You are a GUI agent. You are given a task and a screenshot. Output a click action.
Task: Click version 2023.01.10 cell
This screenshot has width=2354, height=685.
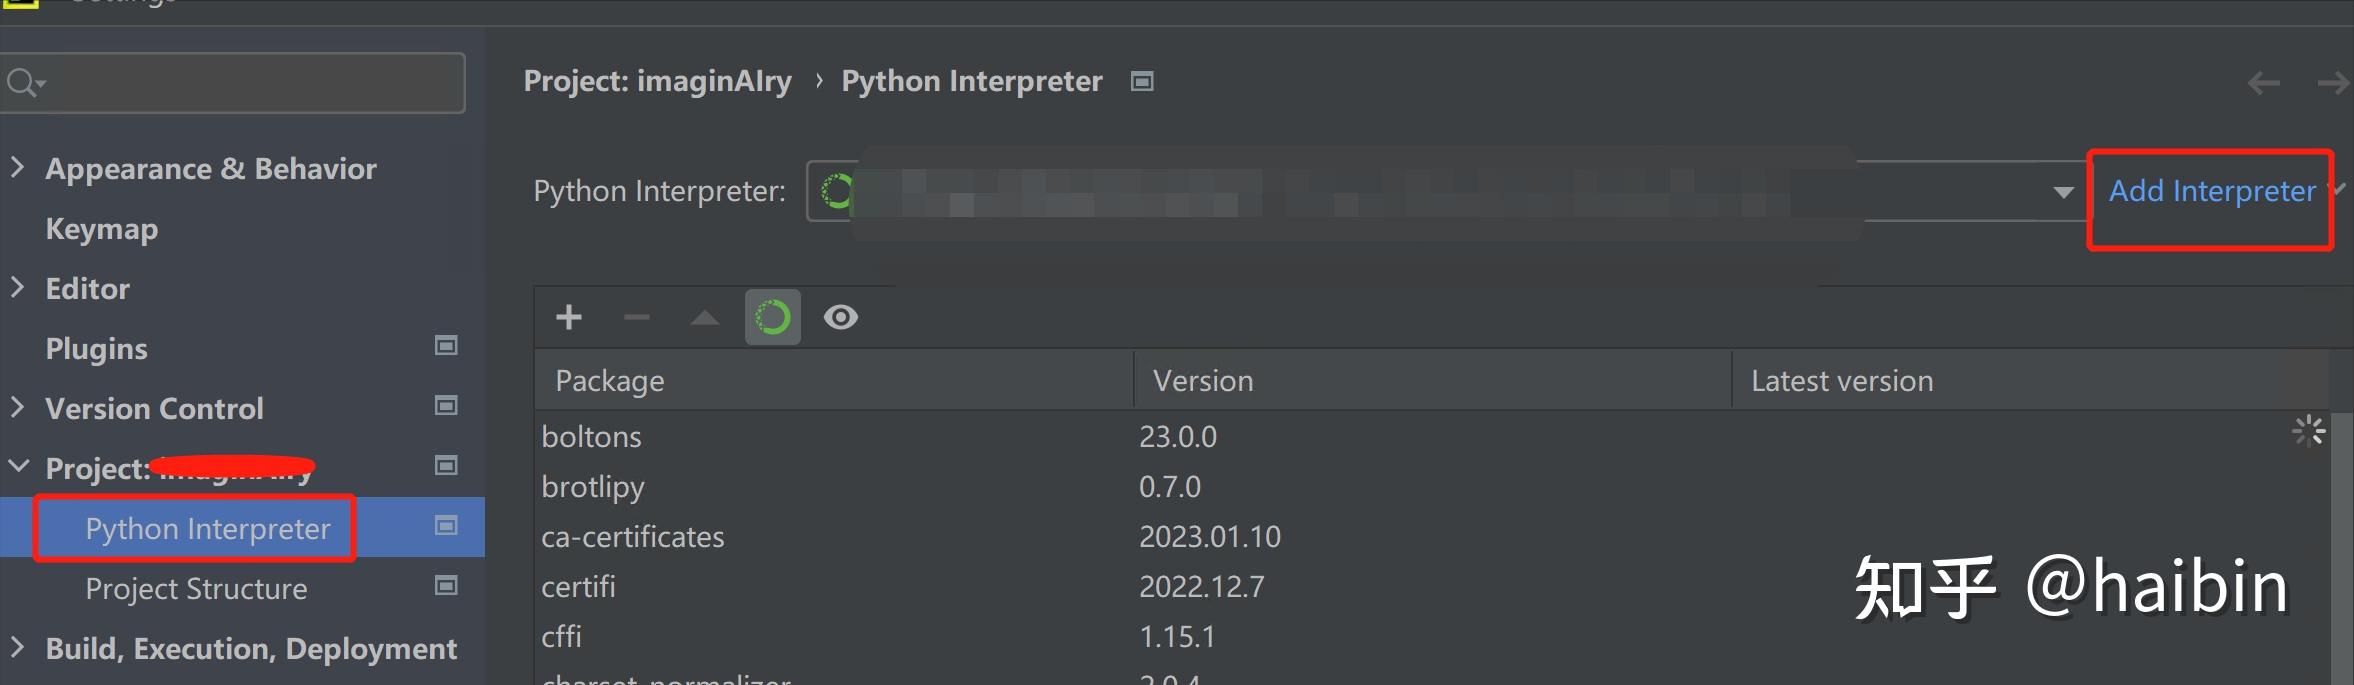(x=1210, y=537)
